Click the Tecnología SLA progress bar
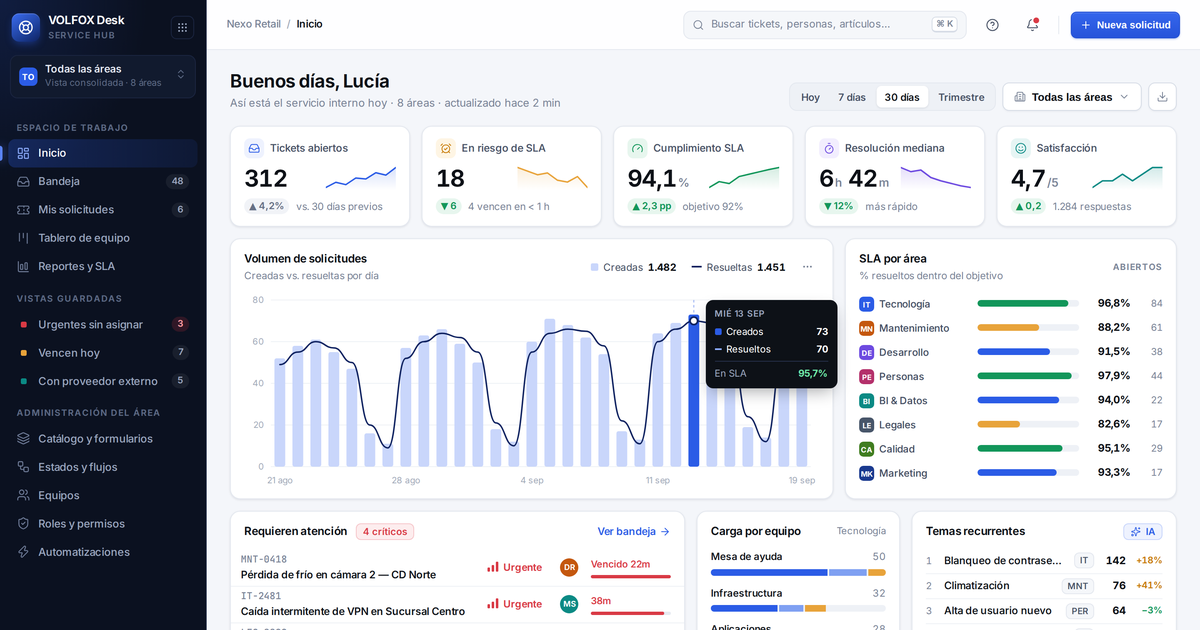1200x630 pixels. 1029,304
